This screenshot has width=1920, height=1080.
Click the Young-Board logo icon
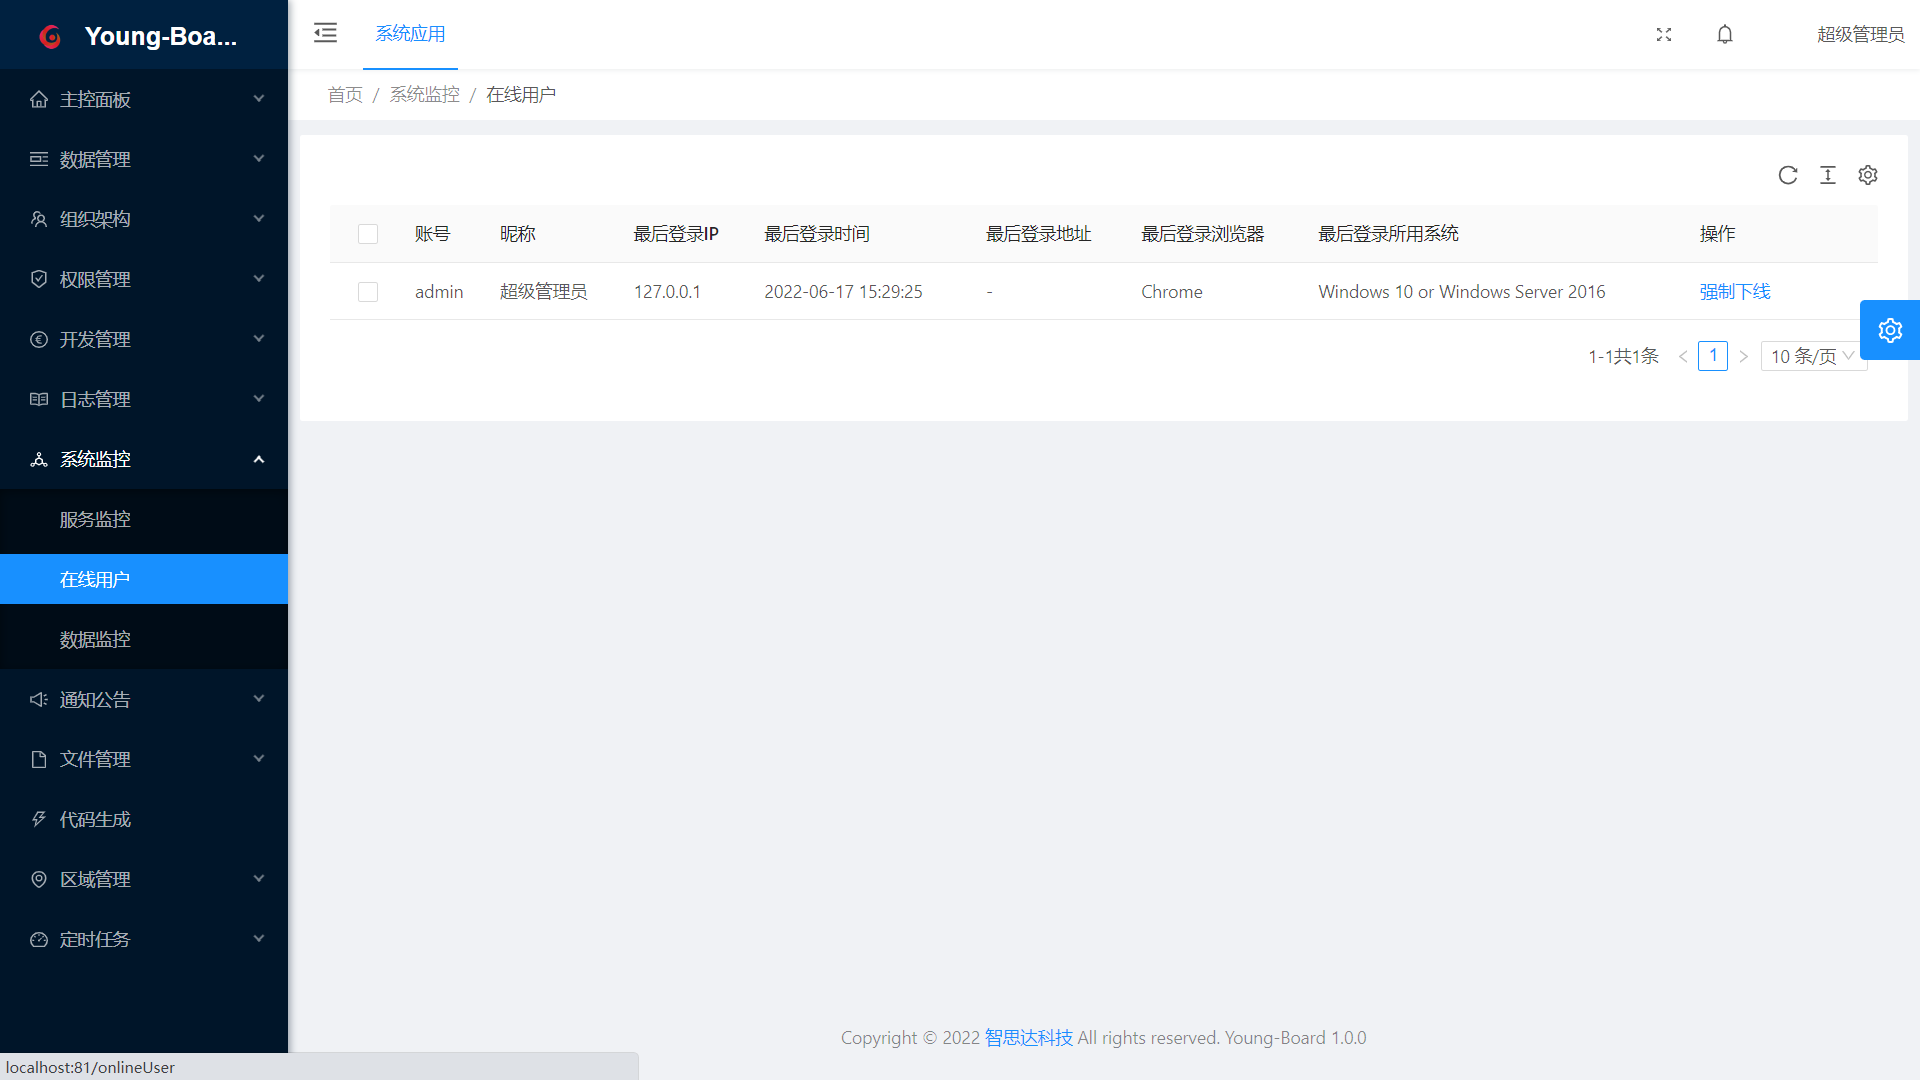[50, 37]
